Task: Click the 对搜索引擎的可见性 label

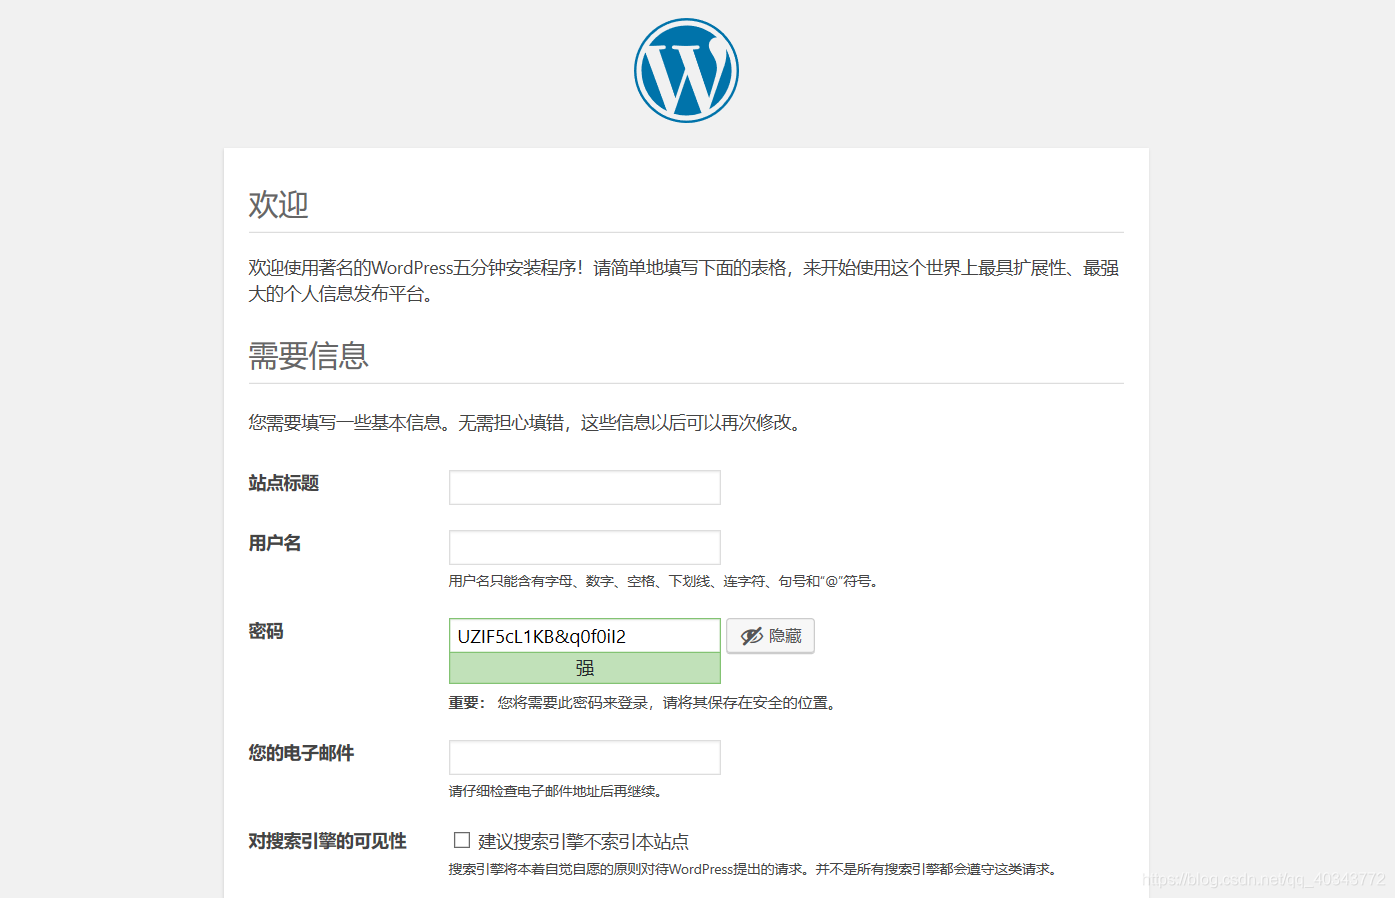Action: (x=327, y=841)
